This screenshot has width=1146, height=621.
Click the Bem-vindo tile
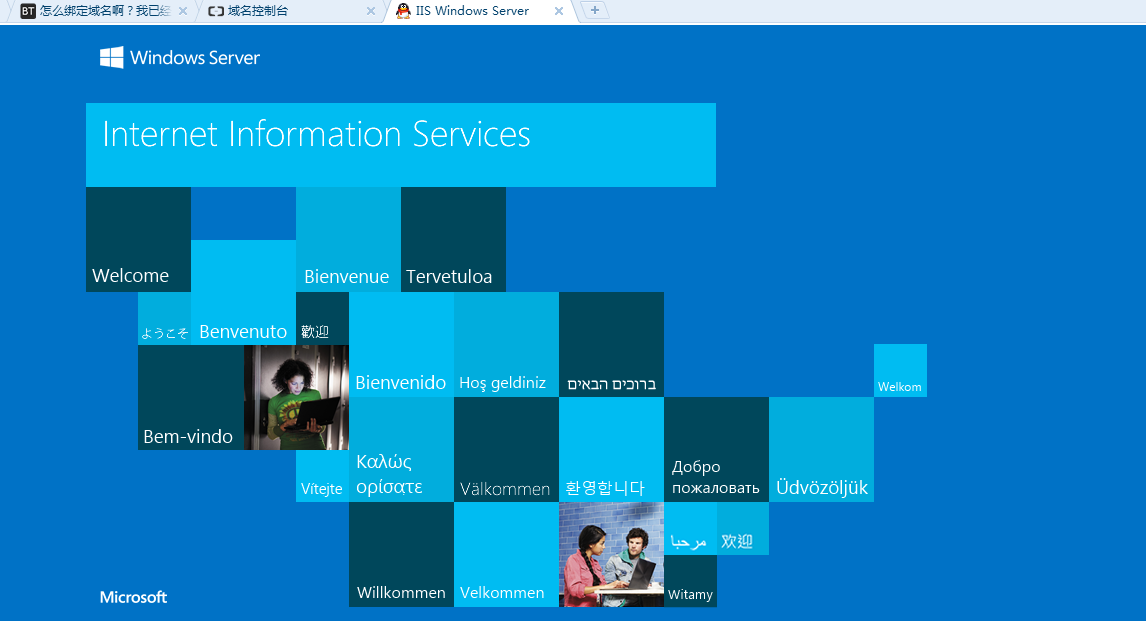click(191, 397)
